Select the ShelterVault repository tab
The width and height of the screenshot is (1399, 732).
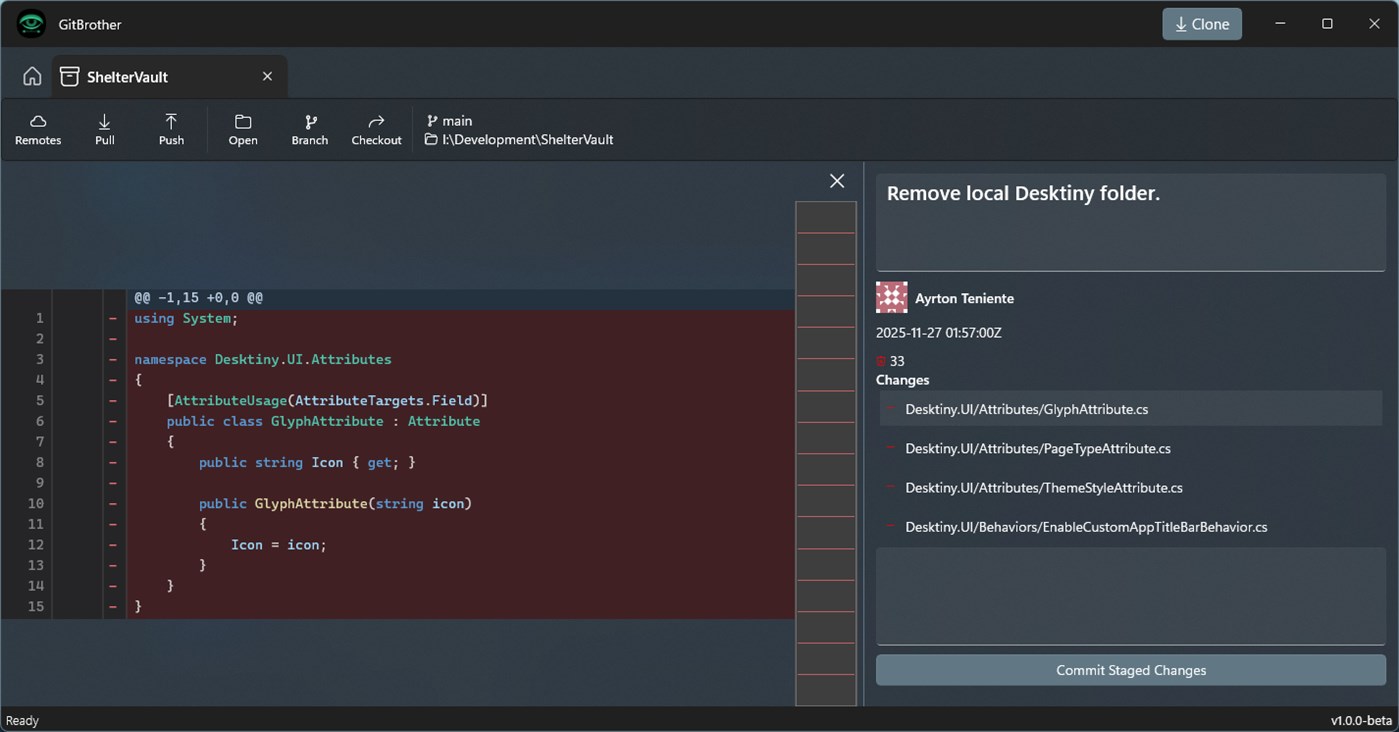(170, 77)
